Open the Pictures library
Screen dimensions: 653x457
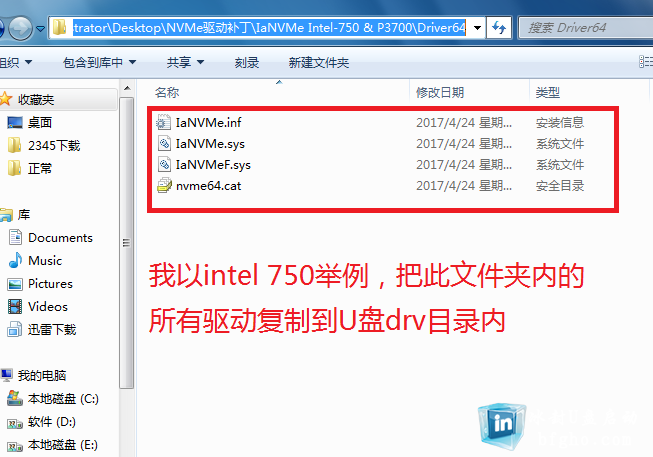50,284
